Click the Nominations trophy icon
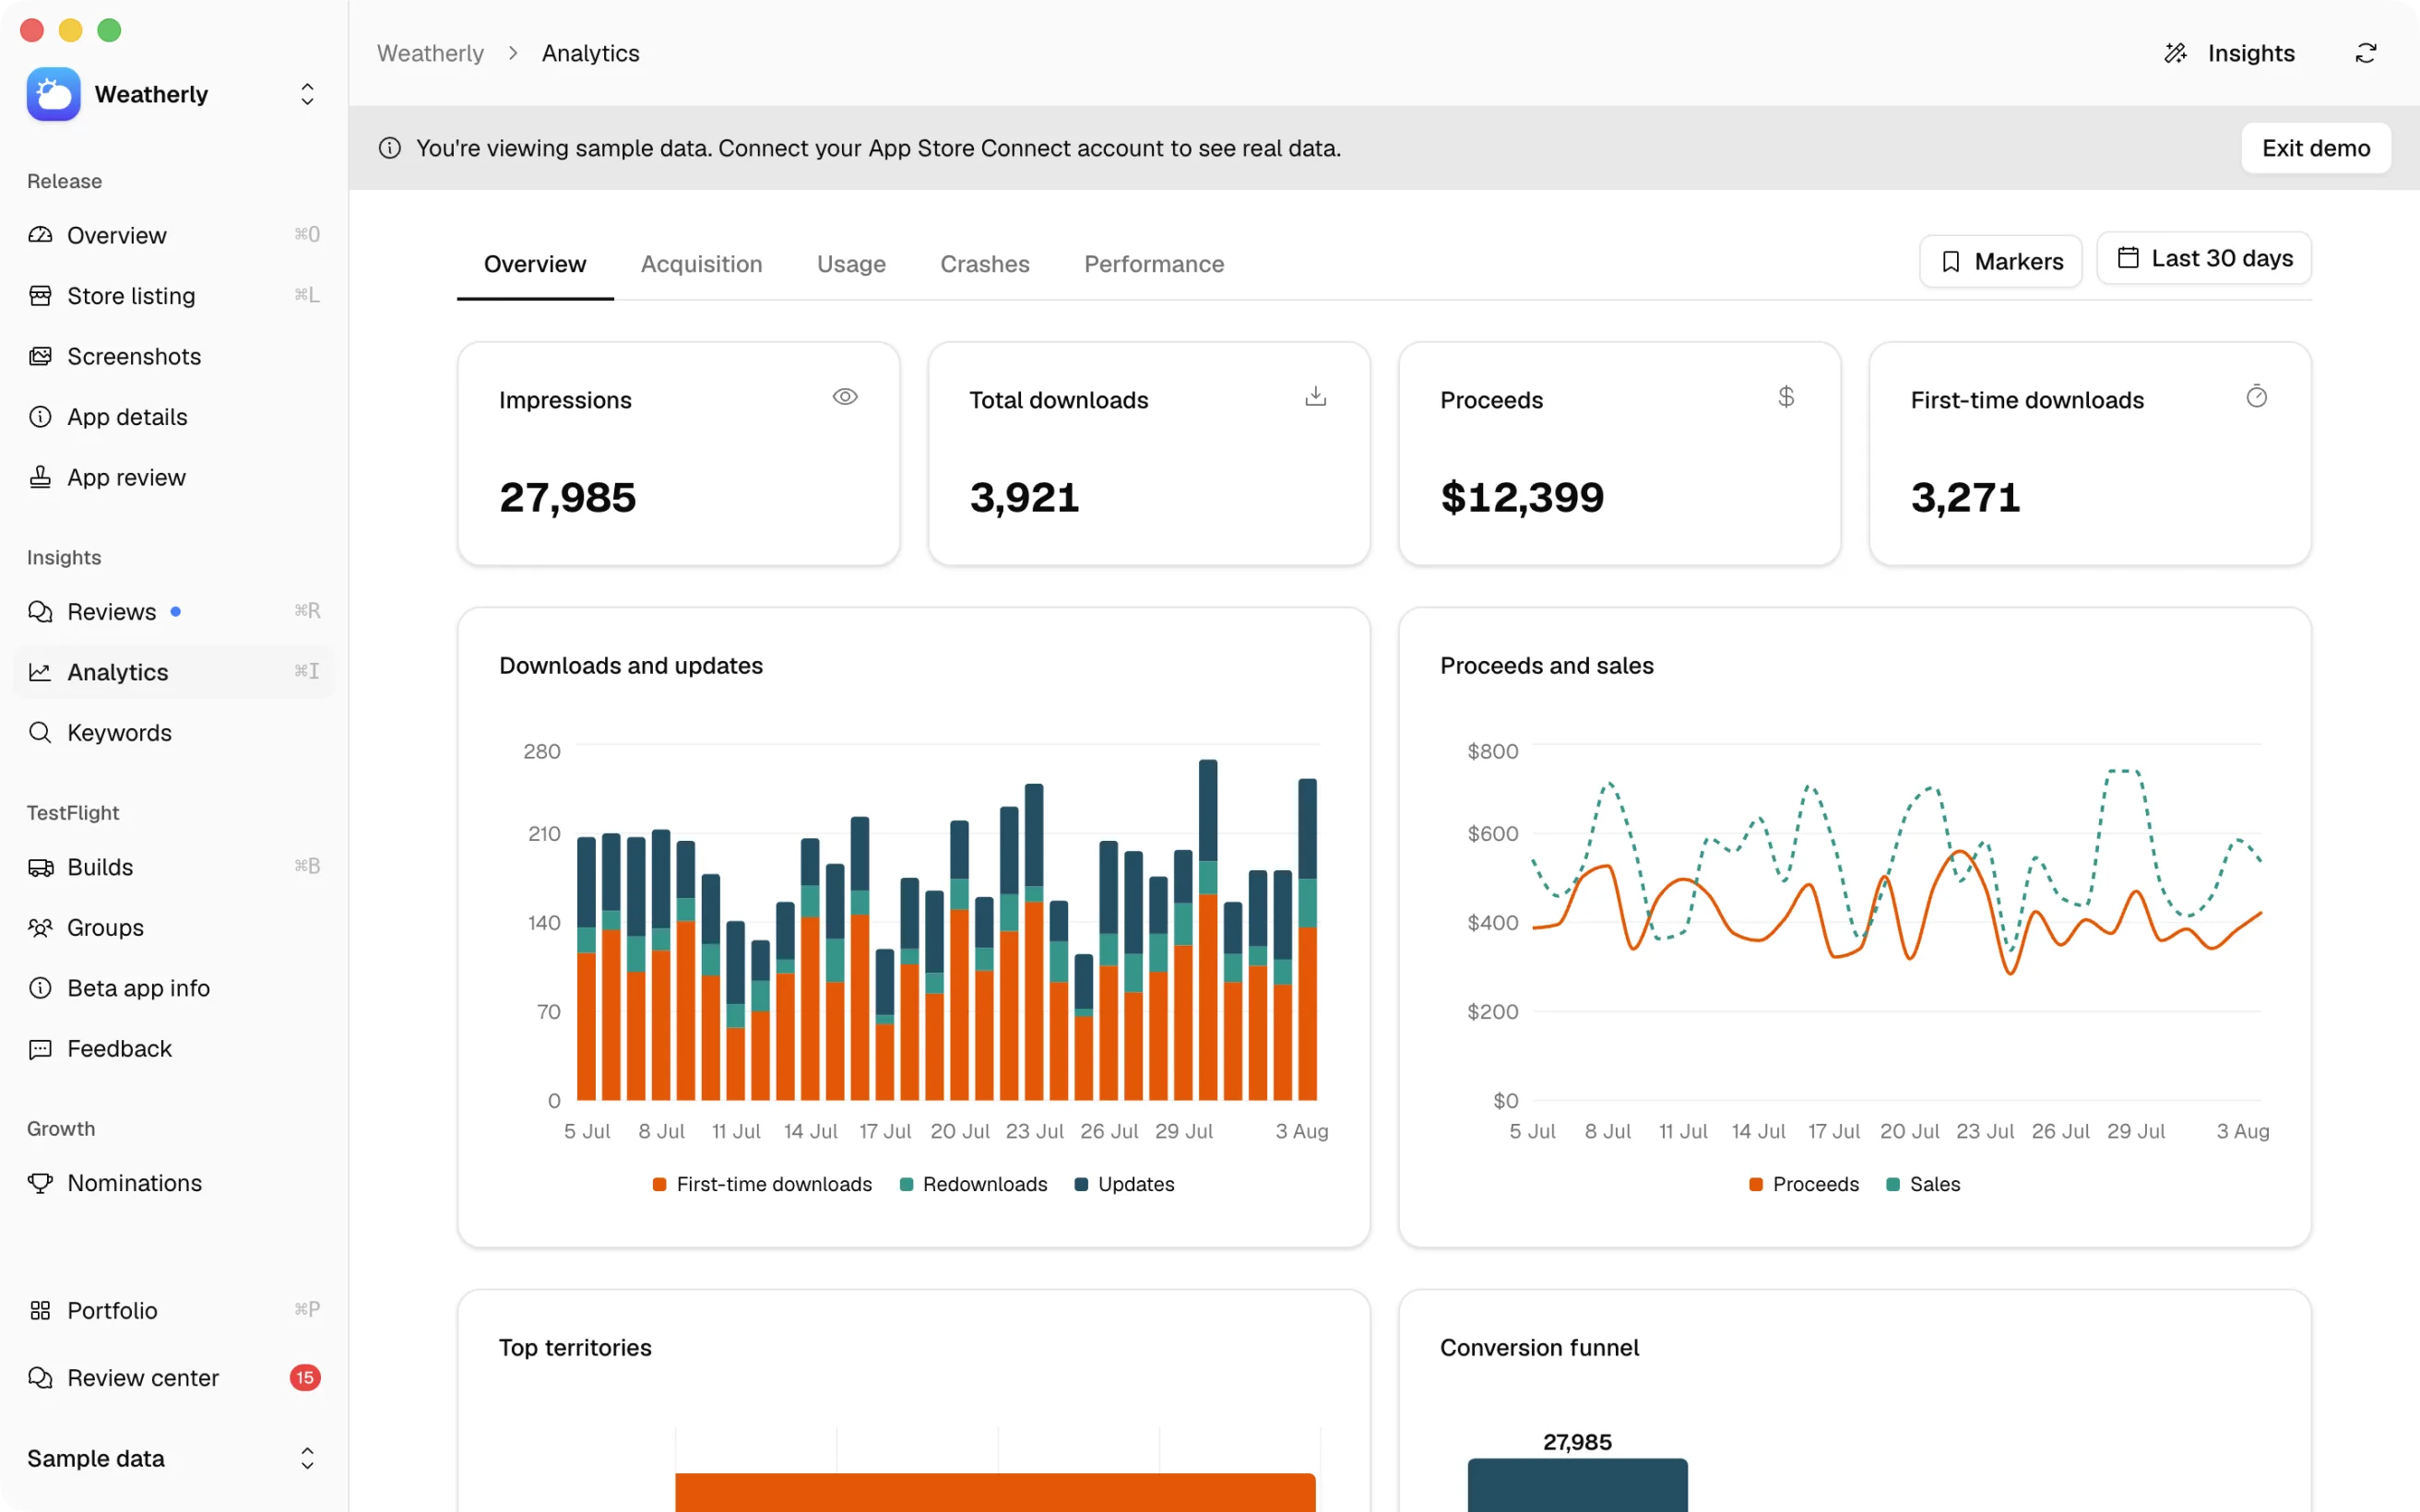 pos(40,1183)
